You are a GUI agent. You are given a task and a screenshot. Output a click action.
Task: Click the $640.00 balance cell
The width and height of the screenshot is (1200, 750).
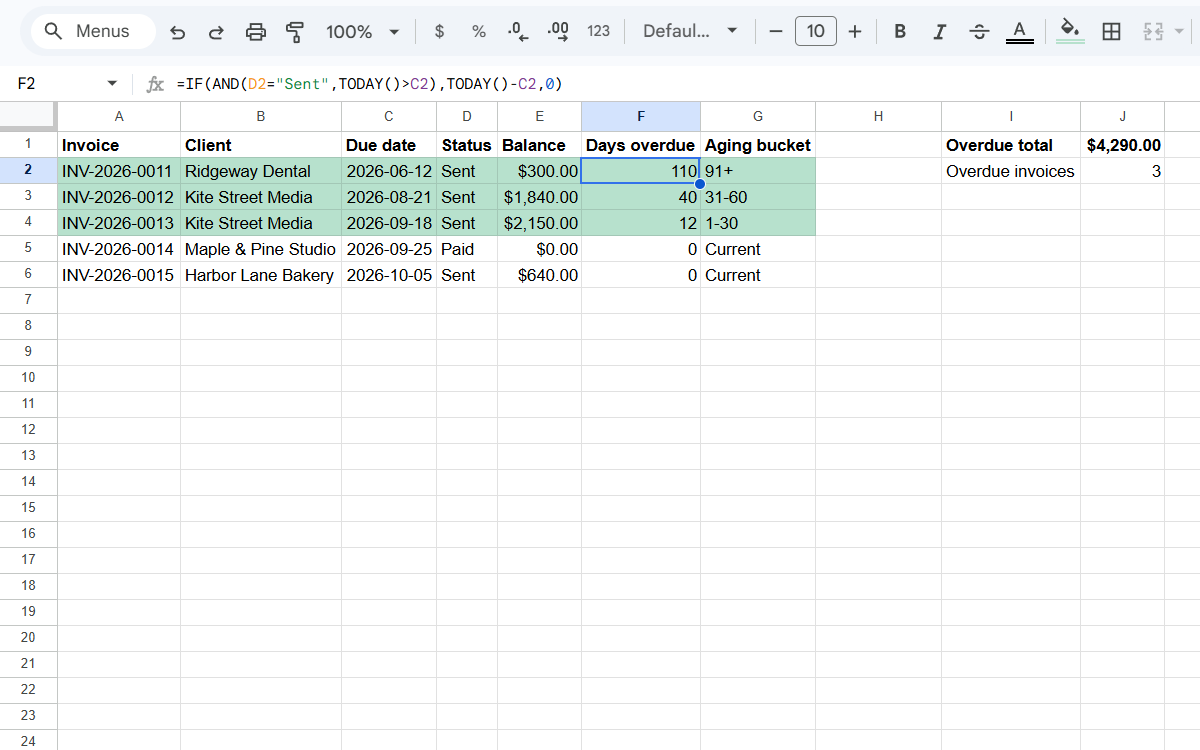coord(539,275)
